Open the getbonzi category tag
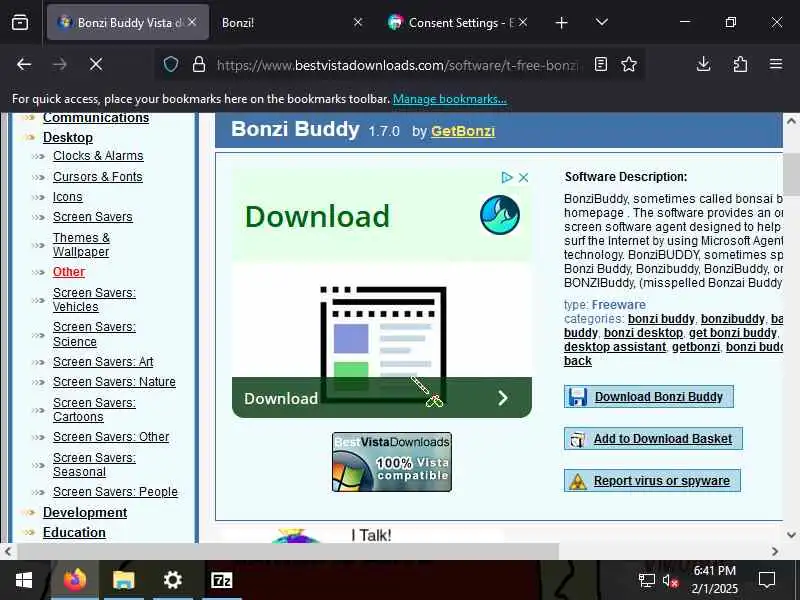Viewport: 800px width, 600px height. 696,347
